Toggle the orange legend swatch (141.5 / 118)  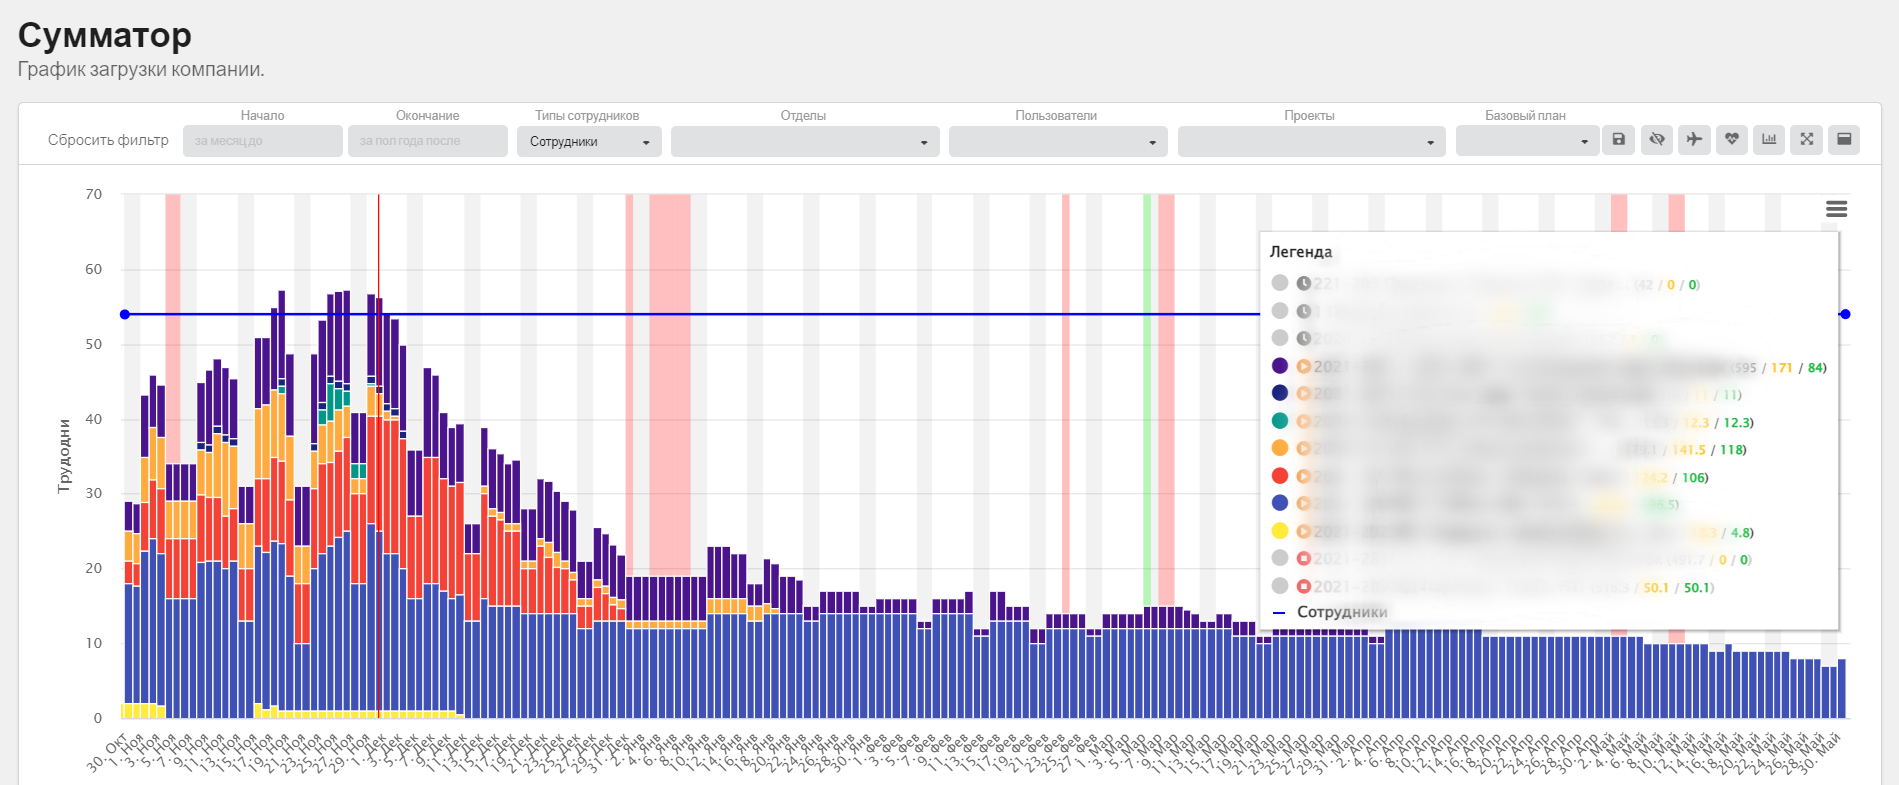[x=1280, y=448]
